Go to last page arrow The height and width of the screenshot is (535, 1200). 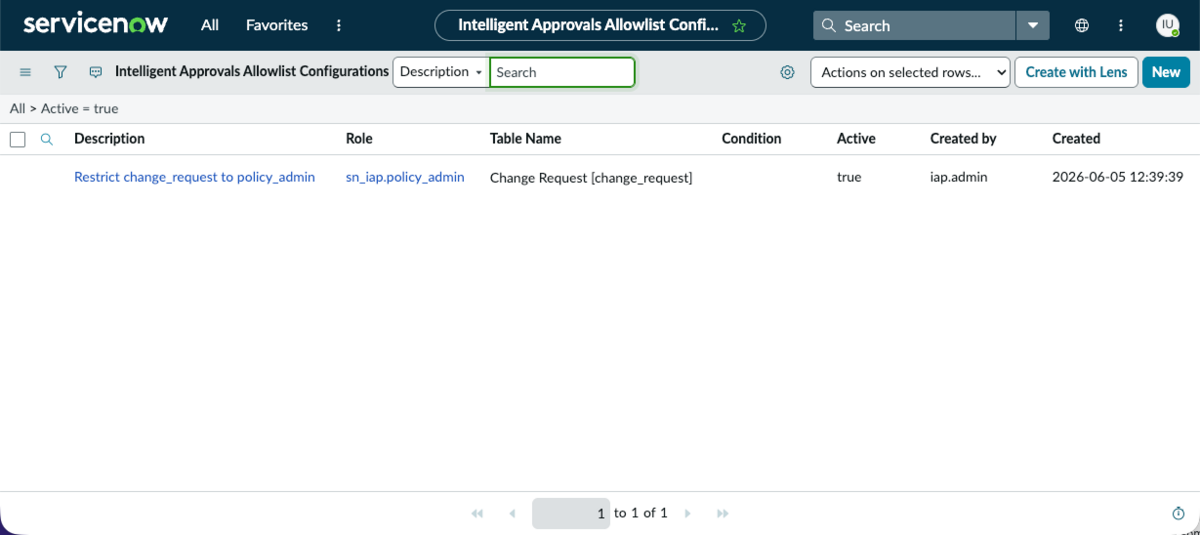point(722,513)
